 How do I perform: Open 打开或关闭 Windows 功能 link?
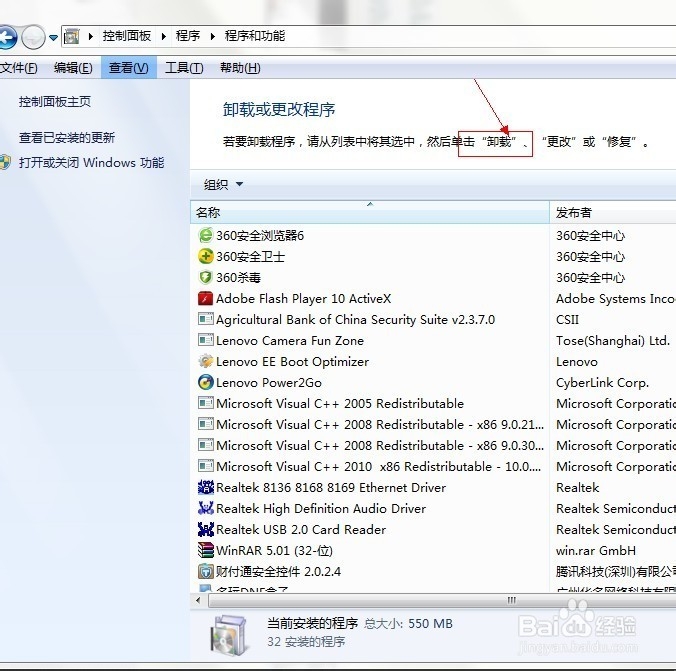pyautogui.click(x=91, y=163)
